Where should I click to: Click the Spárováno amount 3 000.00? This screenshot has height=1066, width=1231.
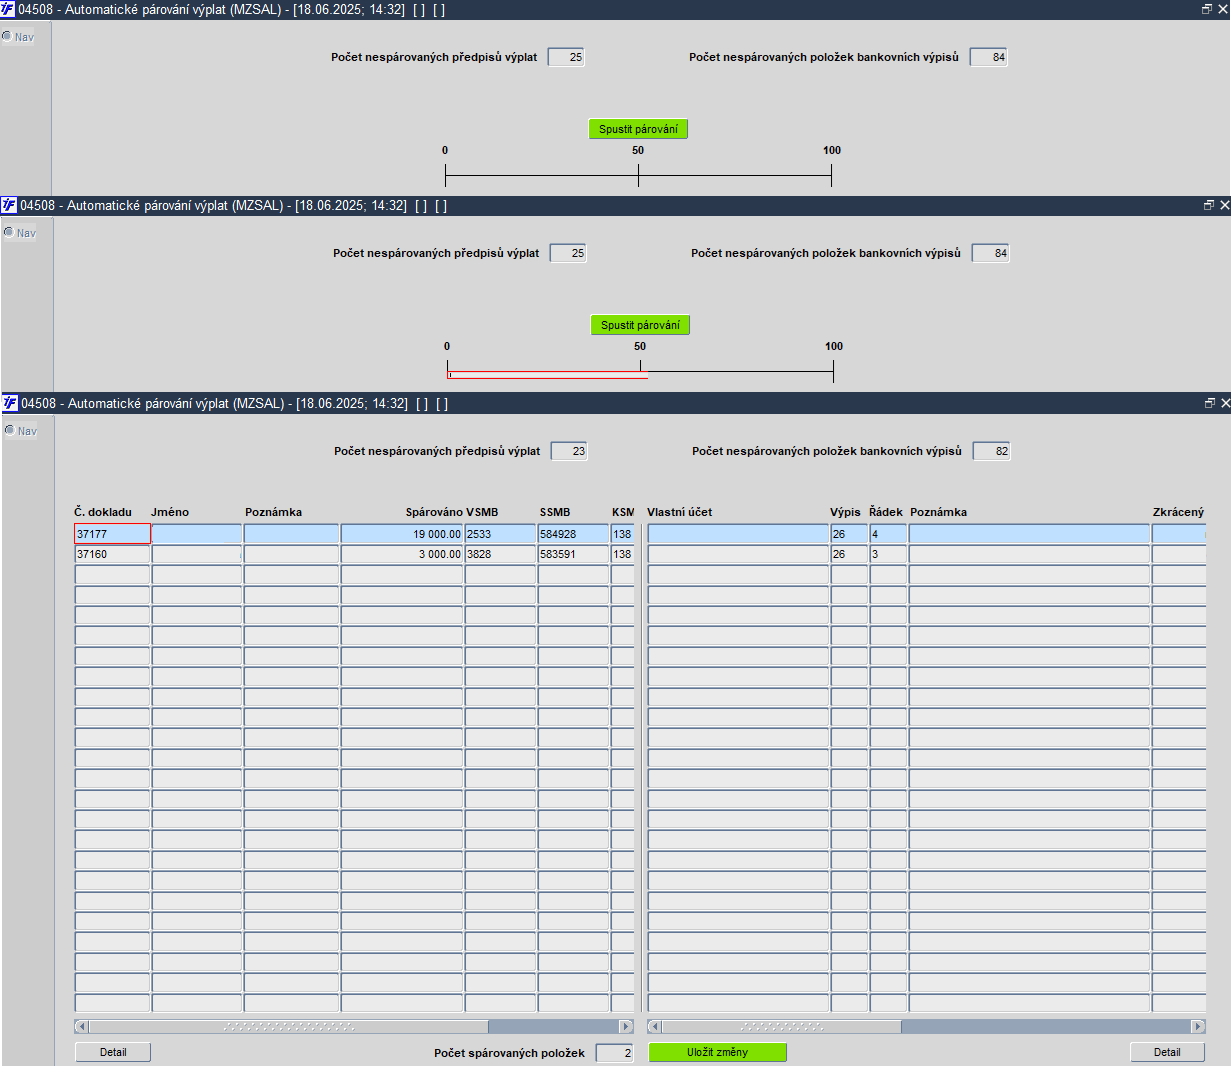tap(402, 554)
